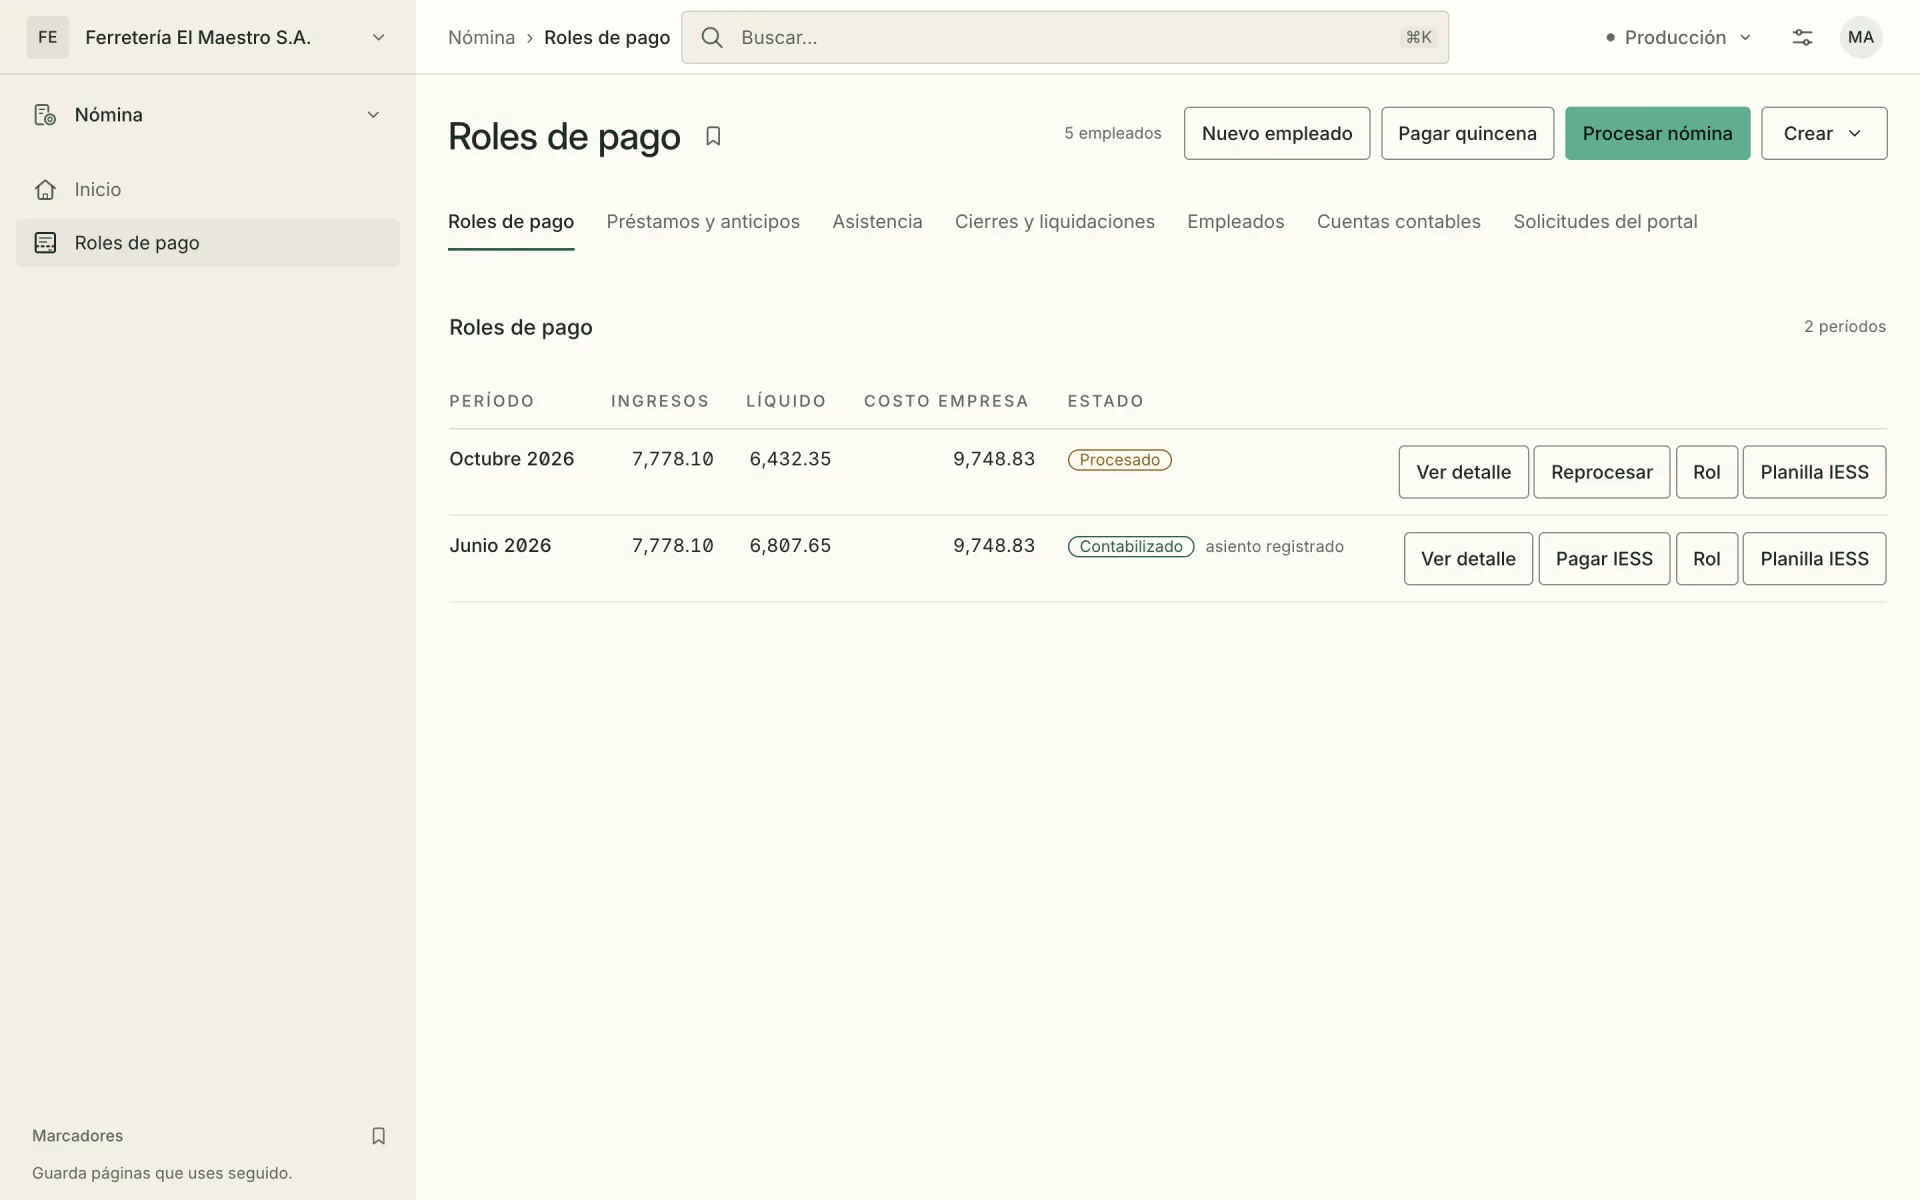Image resolution: width=1920 pixels, height=1200 pixels.
Task: Click the bookmark icon beside Roles de pago title
Action: (713, 136)
